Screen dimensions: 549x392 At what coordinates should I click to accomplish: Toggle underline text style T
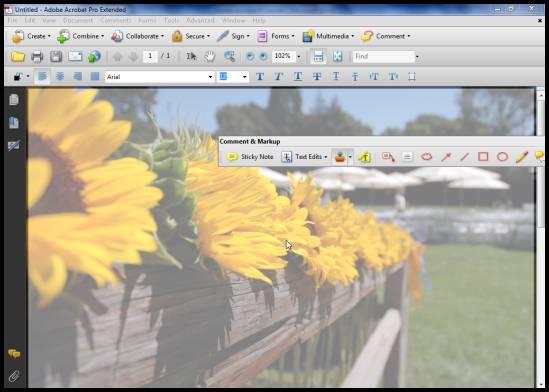(298, 76)
